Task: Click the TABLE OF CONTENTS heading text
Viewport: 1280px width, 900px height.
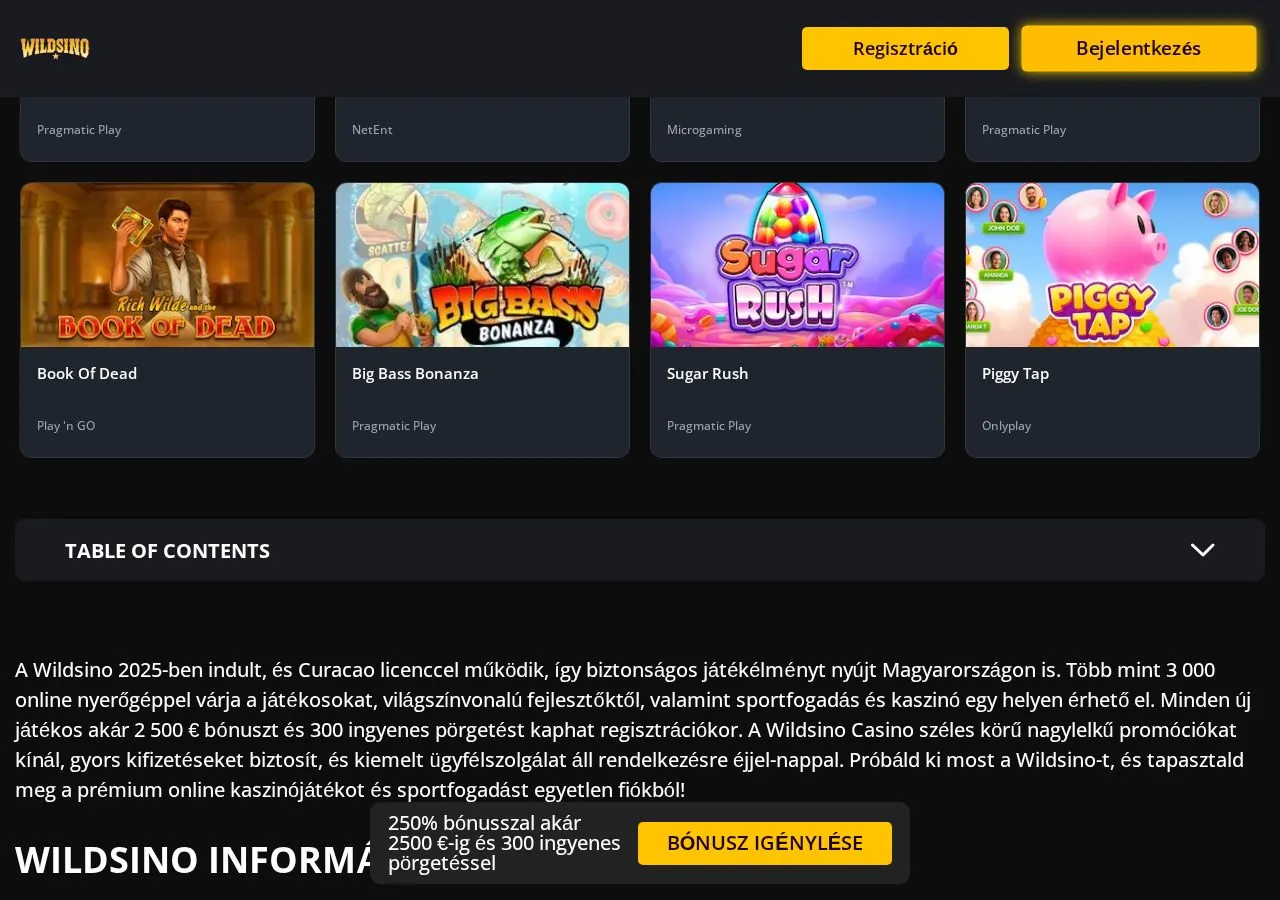Action: coord(167,551)
